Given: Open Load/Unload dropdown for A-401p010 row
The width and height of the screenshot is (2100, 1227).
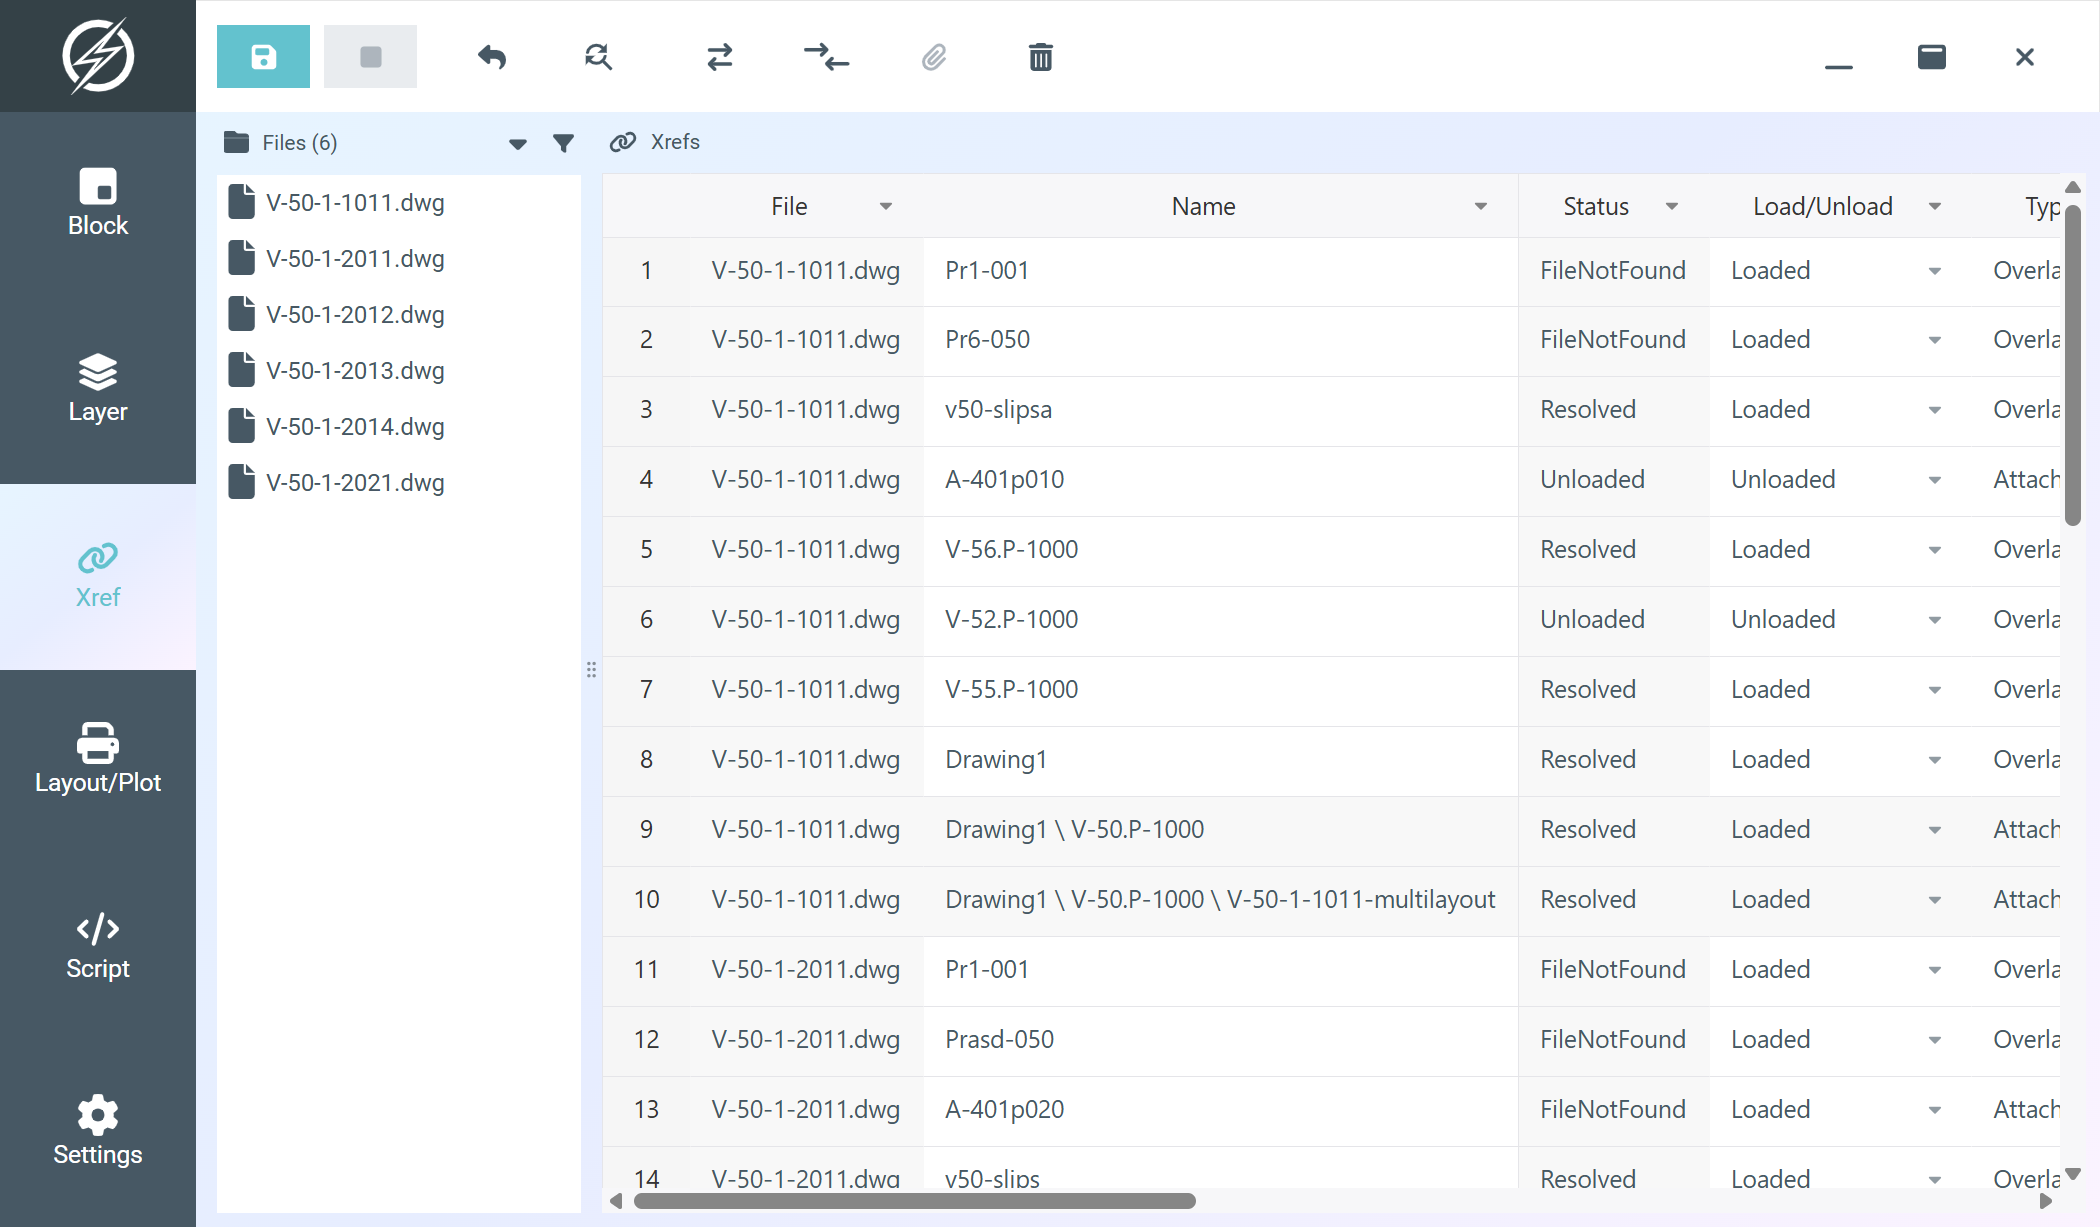Looking at the screenshot, I should tap(1935, 481).
